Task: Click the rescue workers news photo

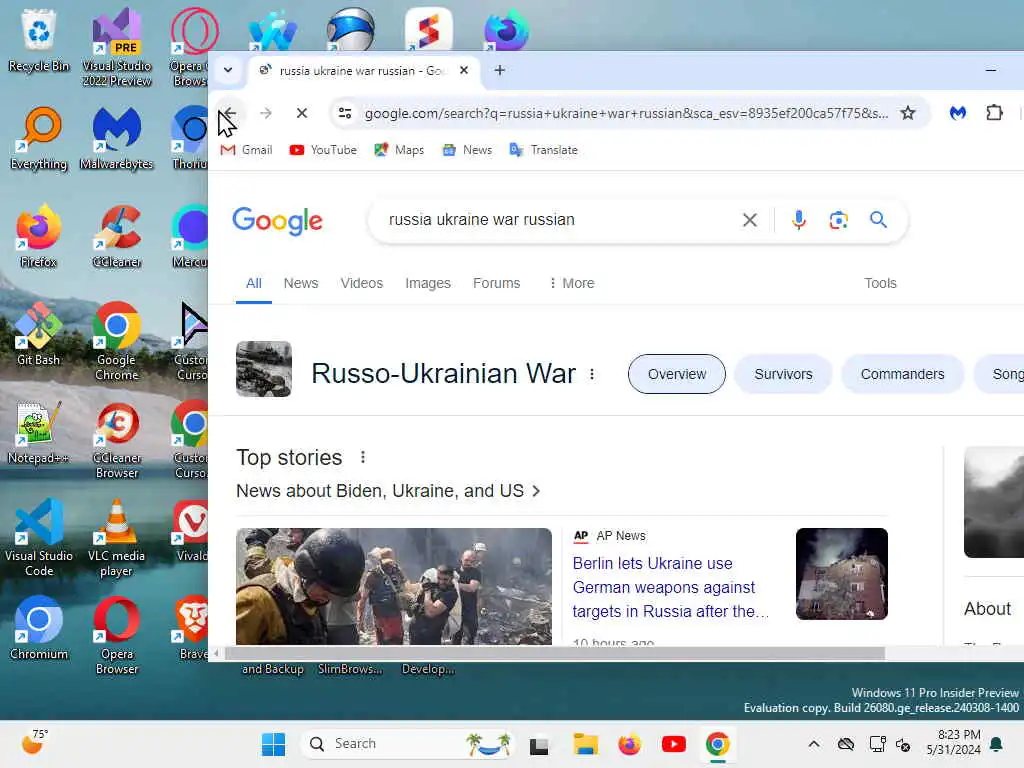Action: (394, 586)
